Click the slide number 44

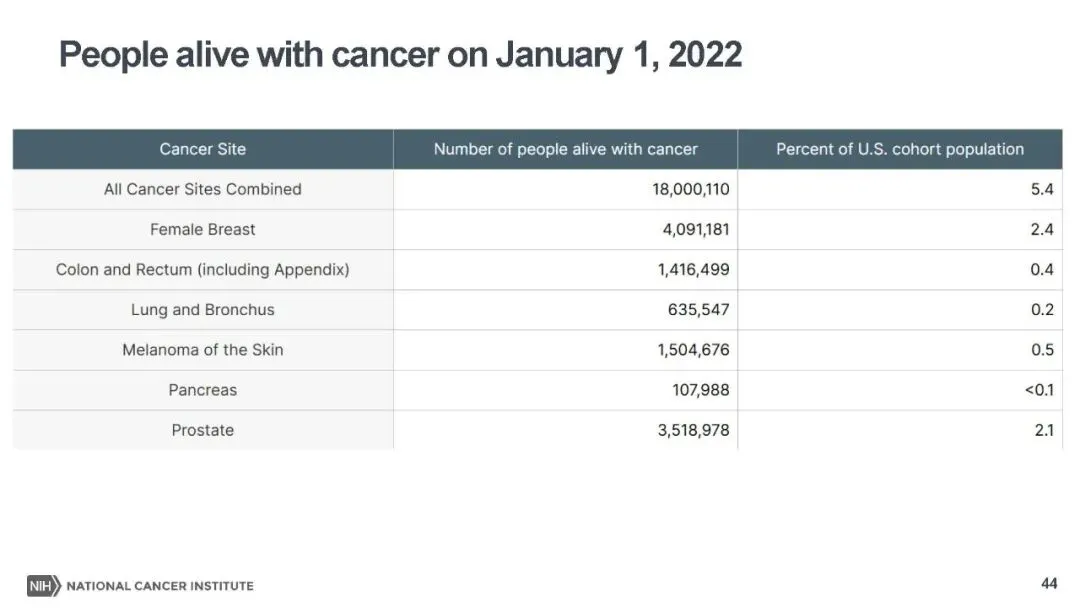pos(1049,583)
